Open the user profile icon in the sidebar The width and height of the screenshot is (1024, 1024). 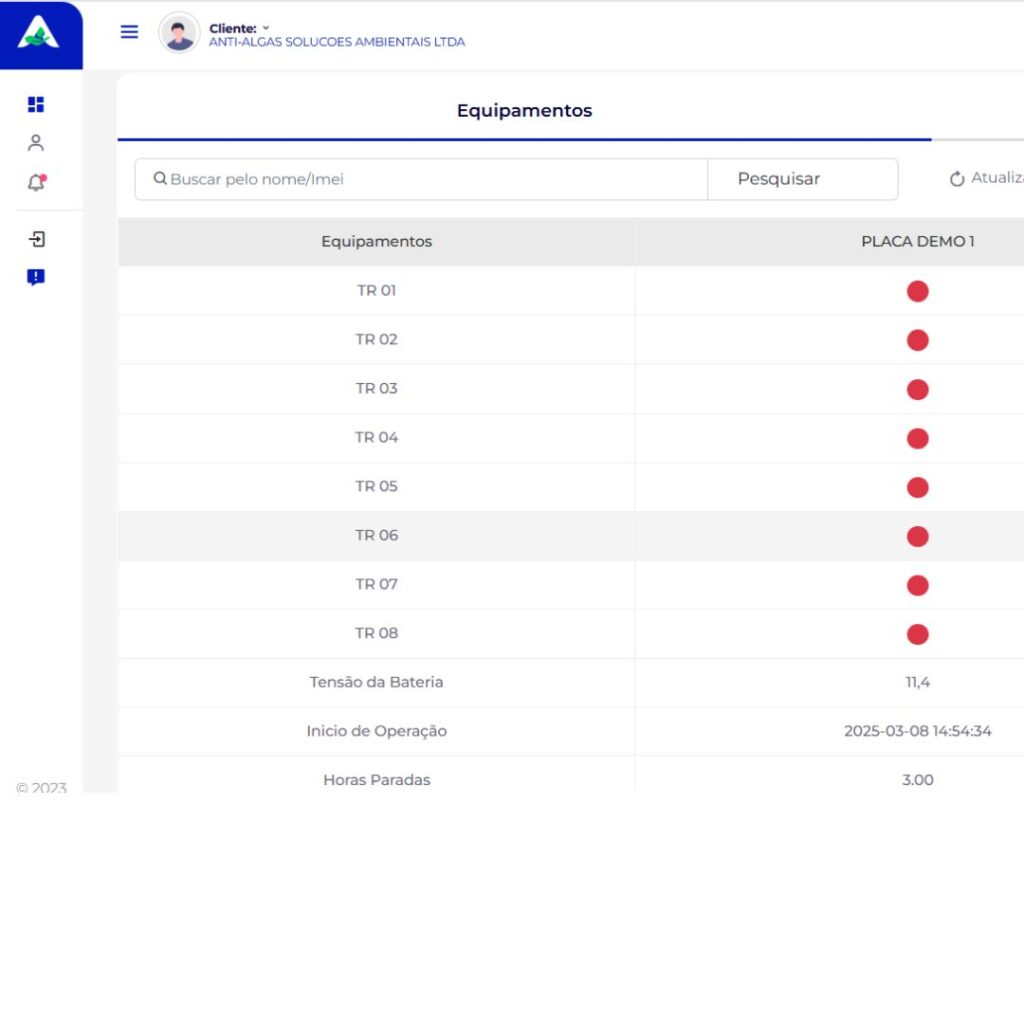[36, 143]
